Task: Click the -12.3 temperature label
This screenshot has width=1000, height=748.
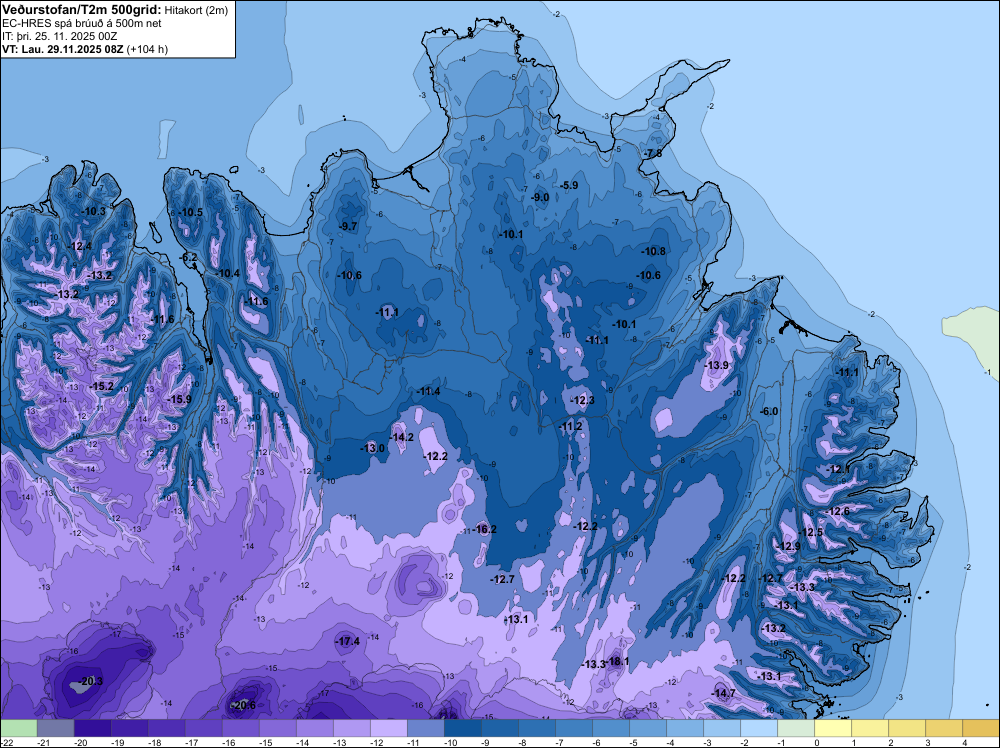Action: [582, 400]
